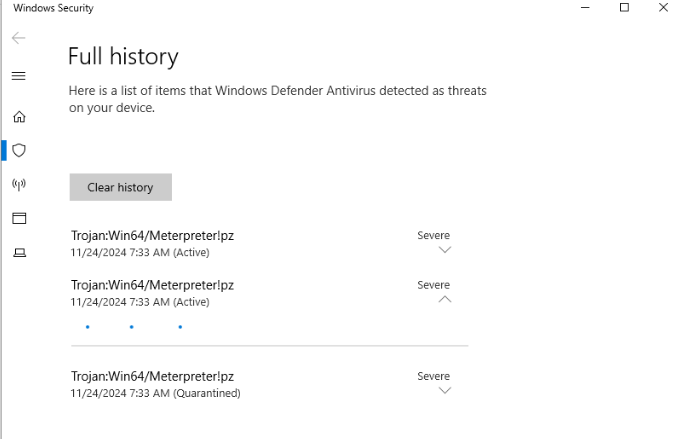This screenshot has width=679, height=439.
Task: Click the Windows Security title text
Action: coord(53,8)
